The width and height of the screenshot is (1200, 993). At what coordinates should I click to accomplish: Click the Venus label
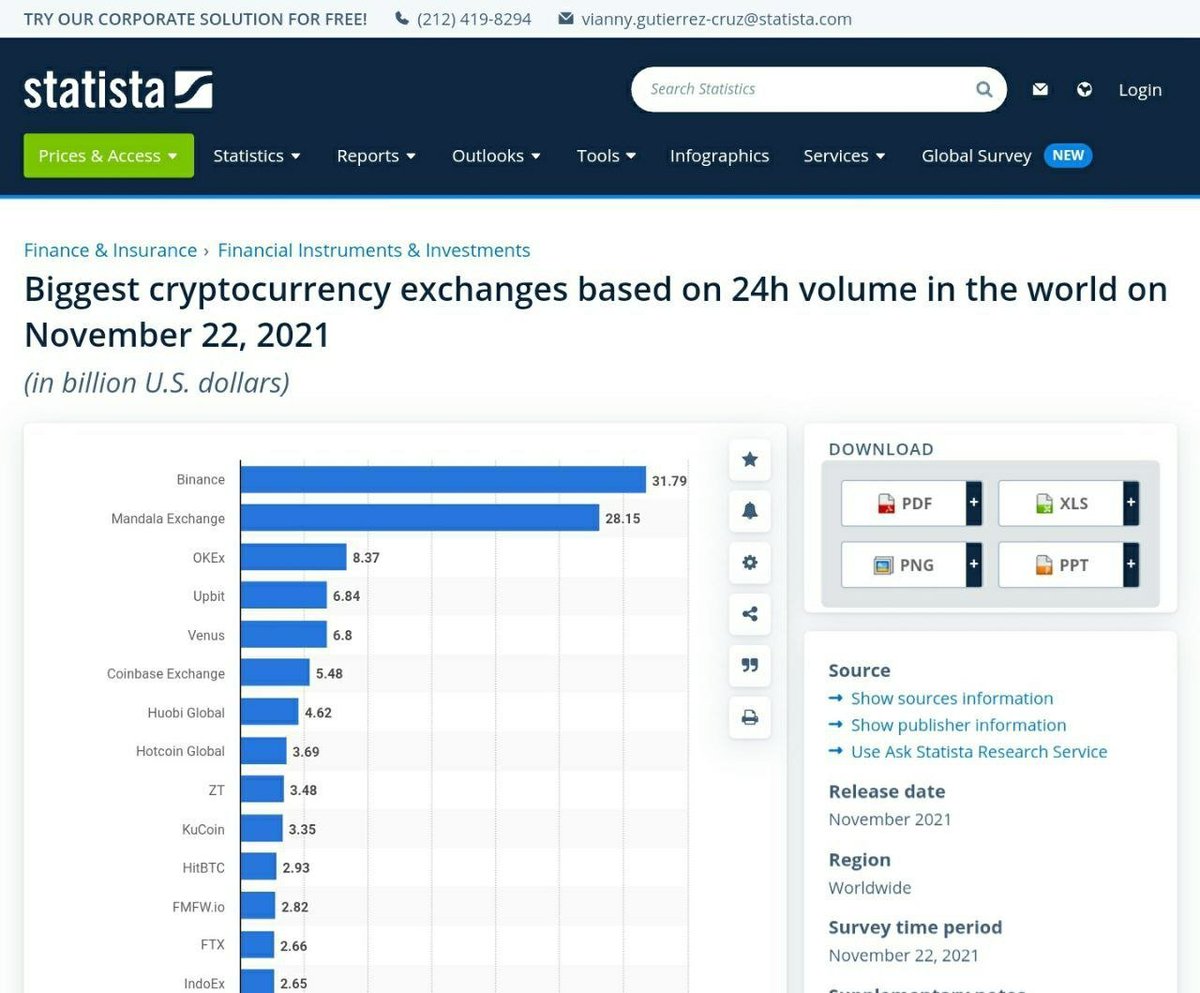(207, 635)
